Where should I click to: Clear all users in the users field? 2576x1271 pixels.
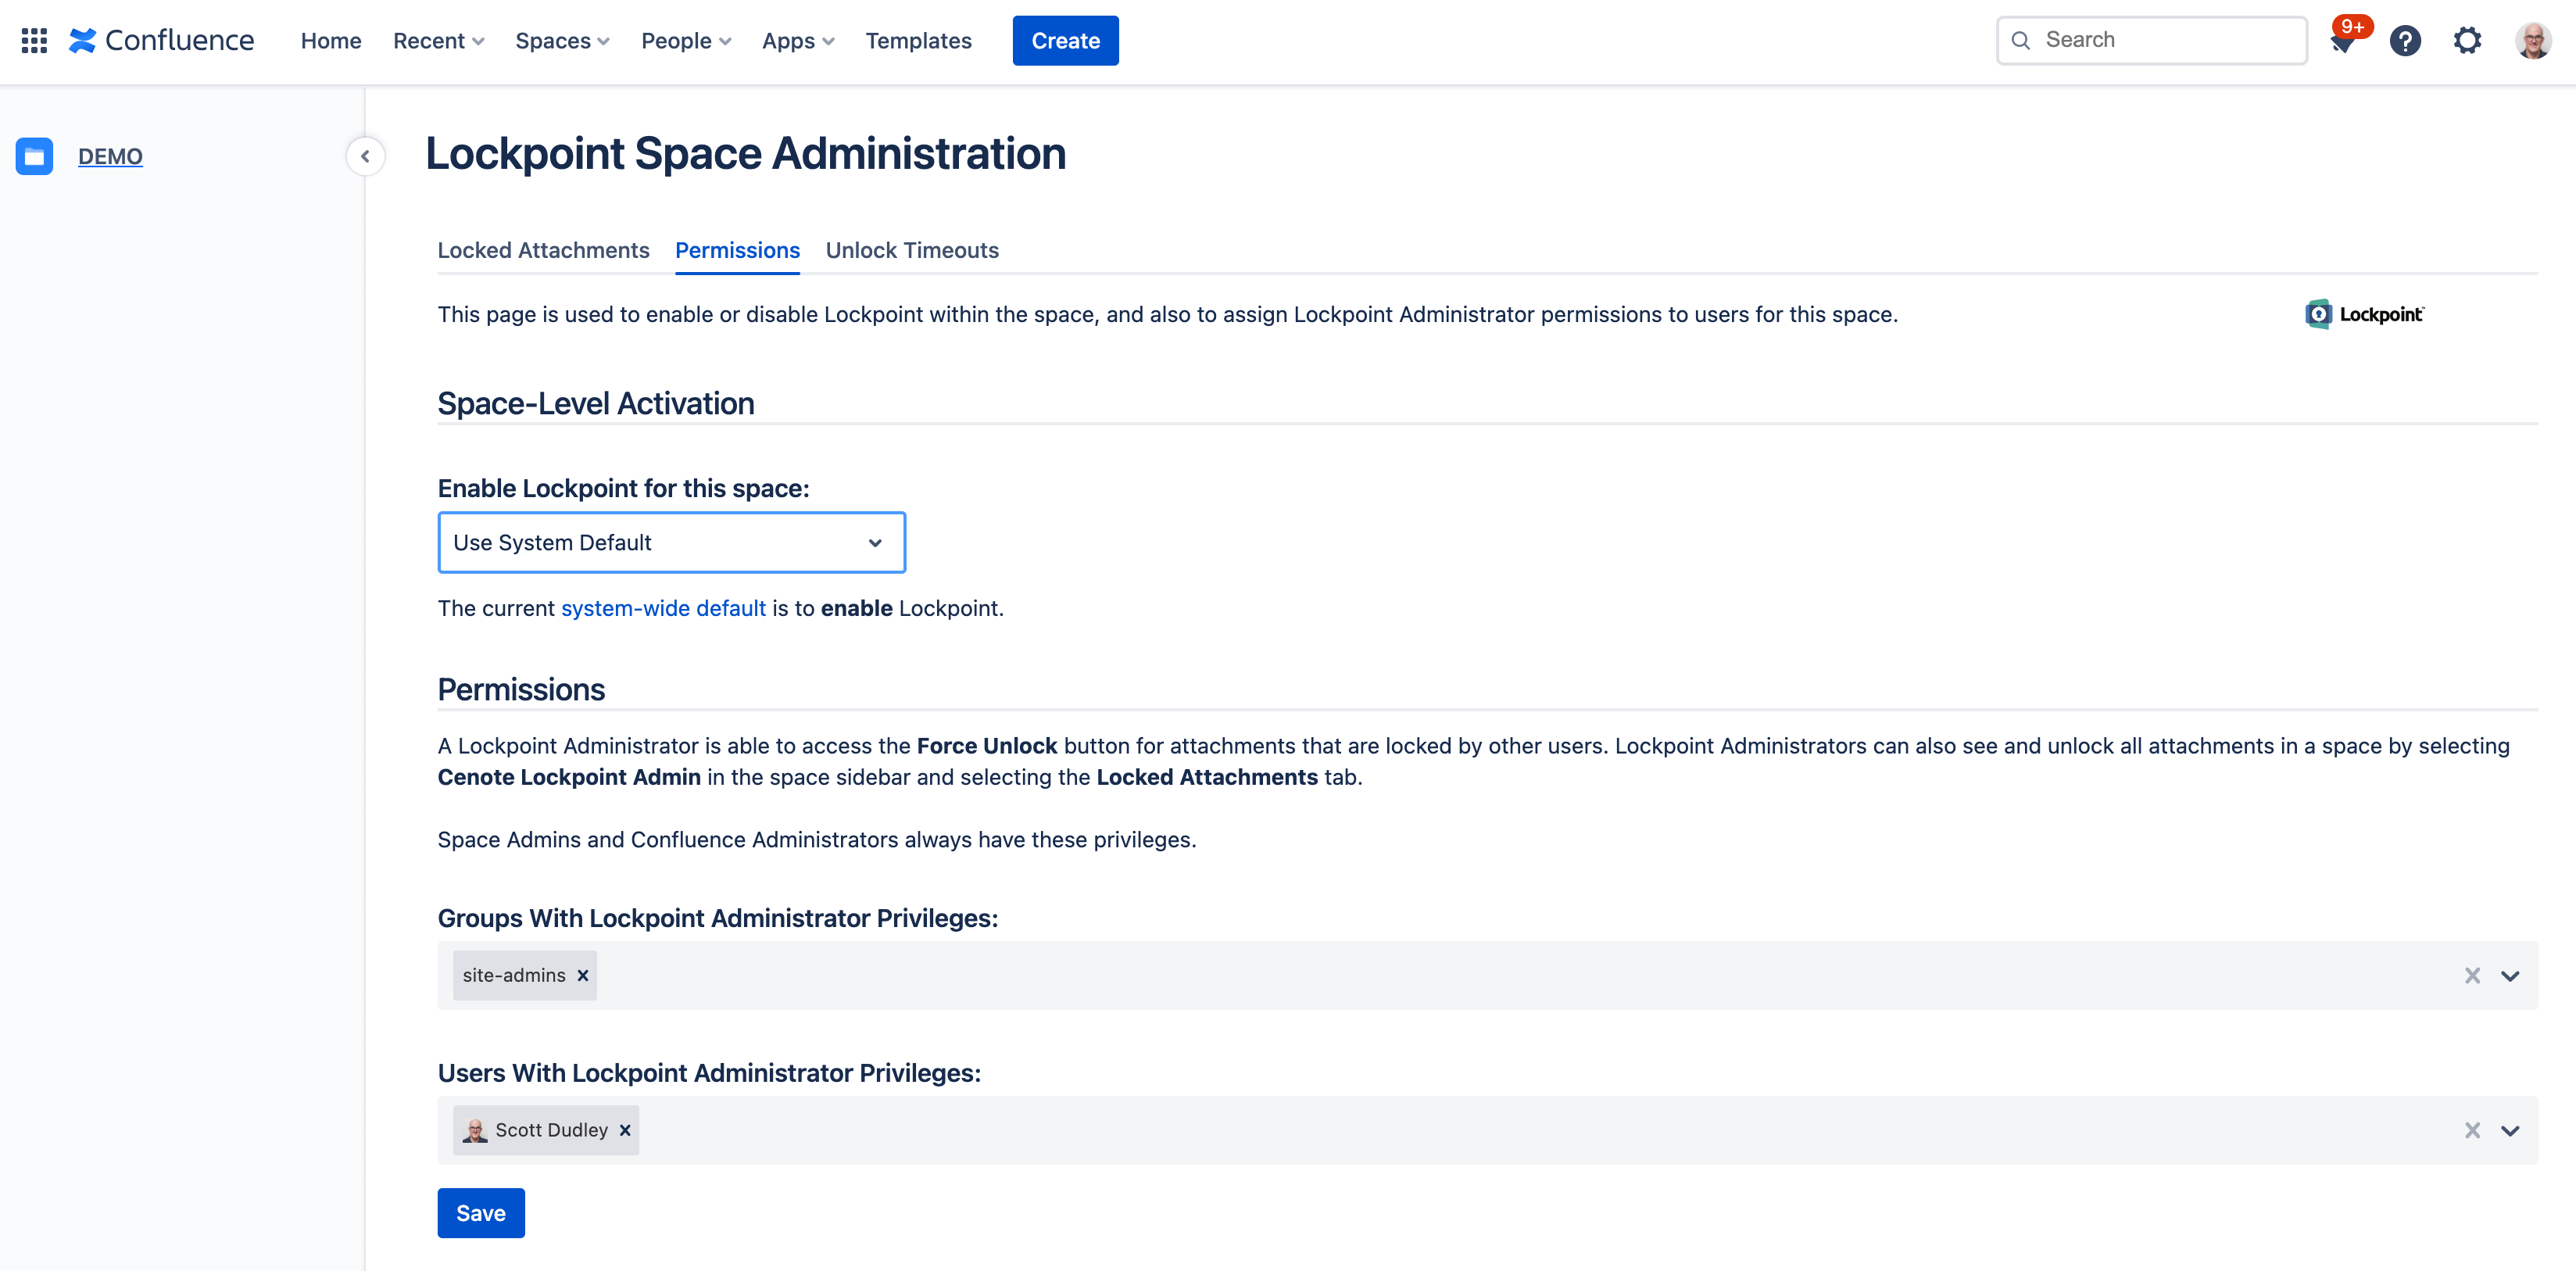pos(2472,1130)
